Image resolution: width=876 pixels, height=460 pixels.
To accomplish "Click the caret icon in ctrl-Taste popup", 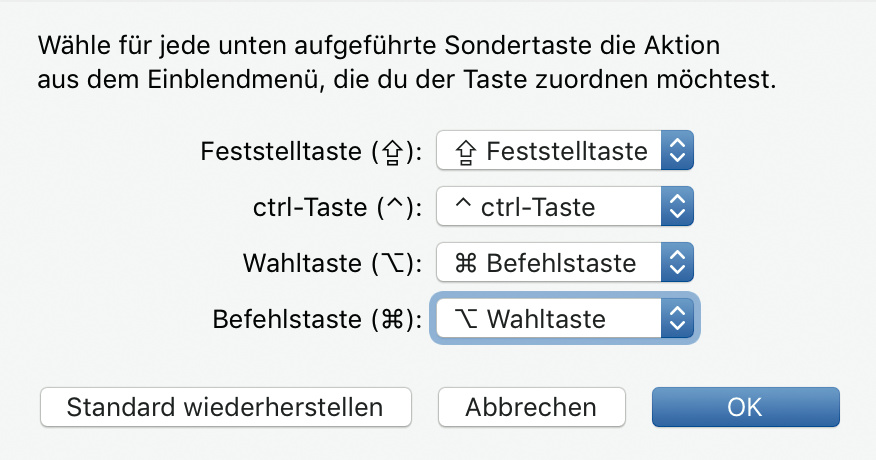I will click(x=463, y=206).
